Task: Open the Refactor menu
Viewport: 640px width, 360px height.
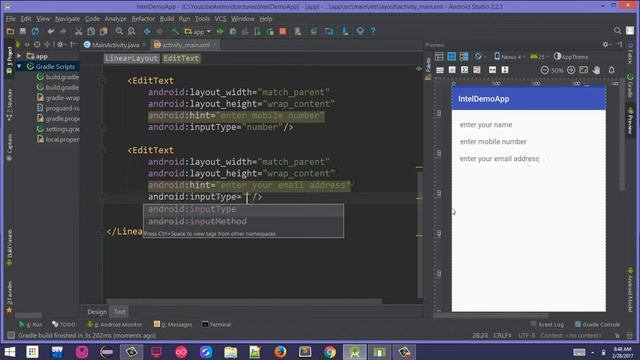Action: (143, 19)
